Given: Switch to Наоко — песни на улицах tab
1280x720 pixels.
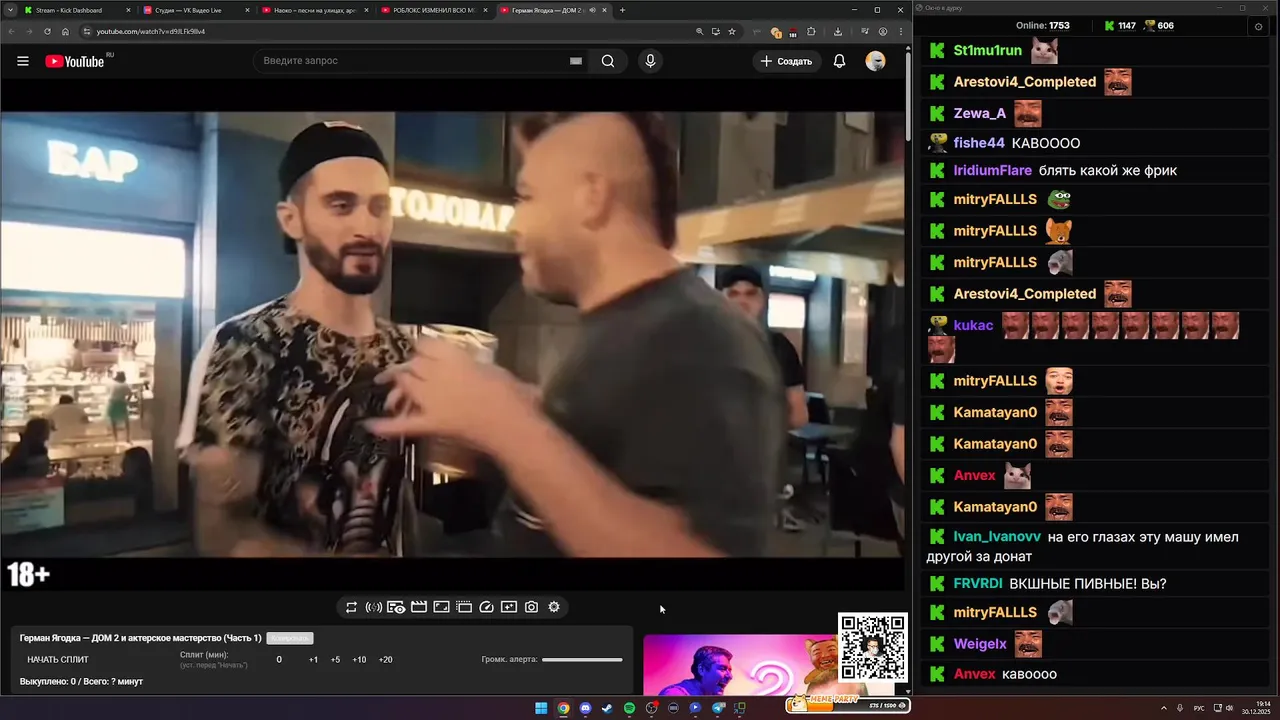Looking at the screenshot, I should (314, 10).
